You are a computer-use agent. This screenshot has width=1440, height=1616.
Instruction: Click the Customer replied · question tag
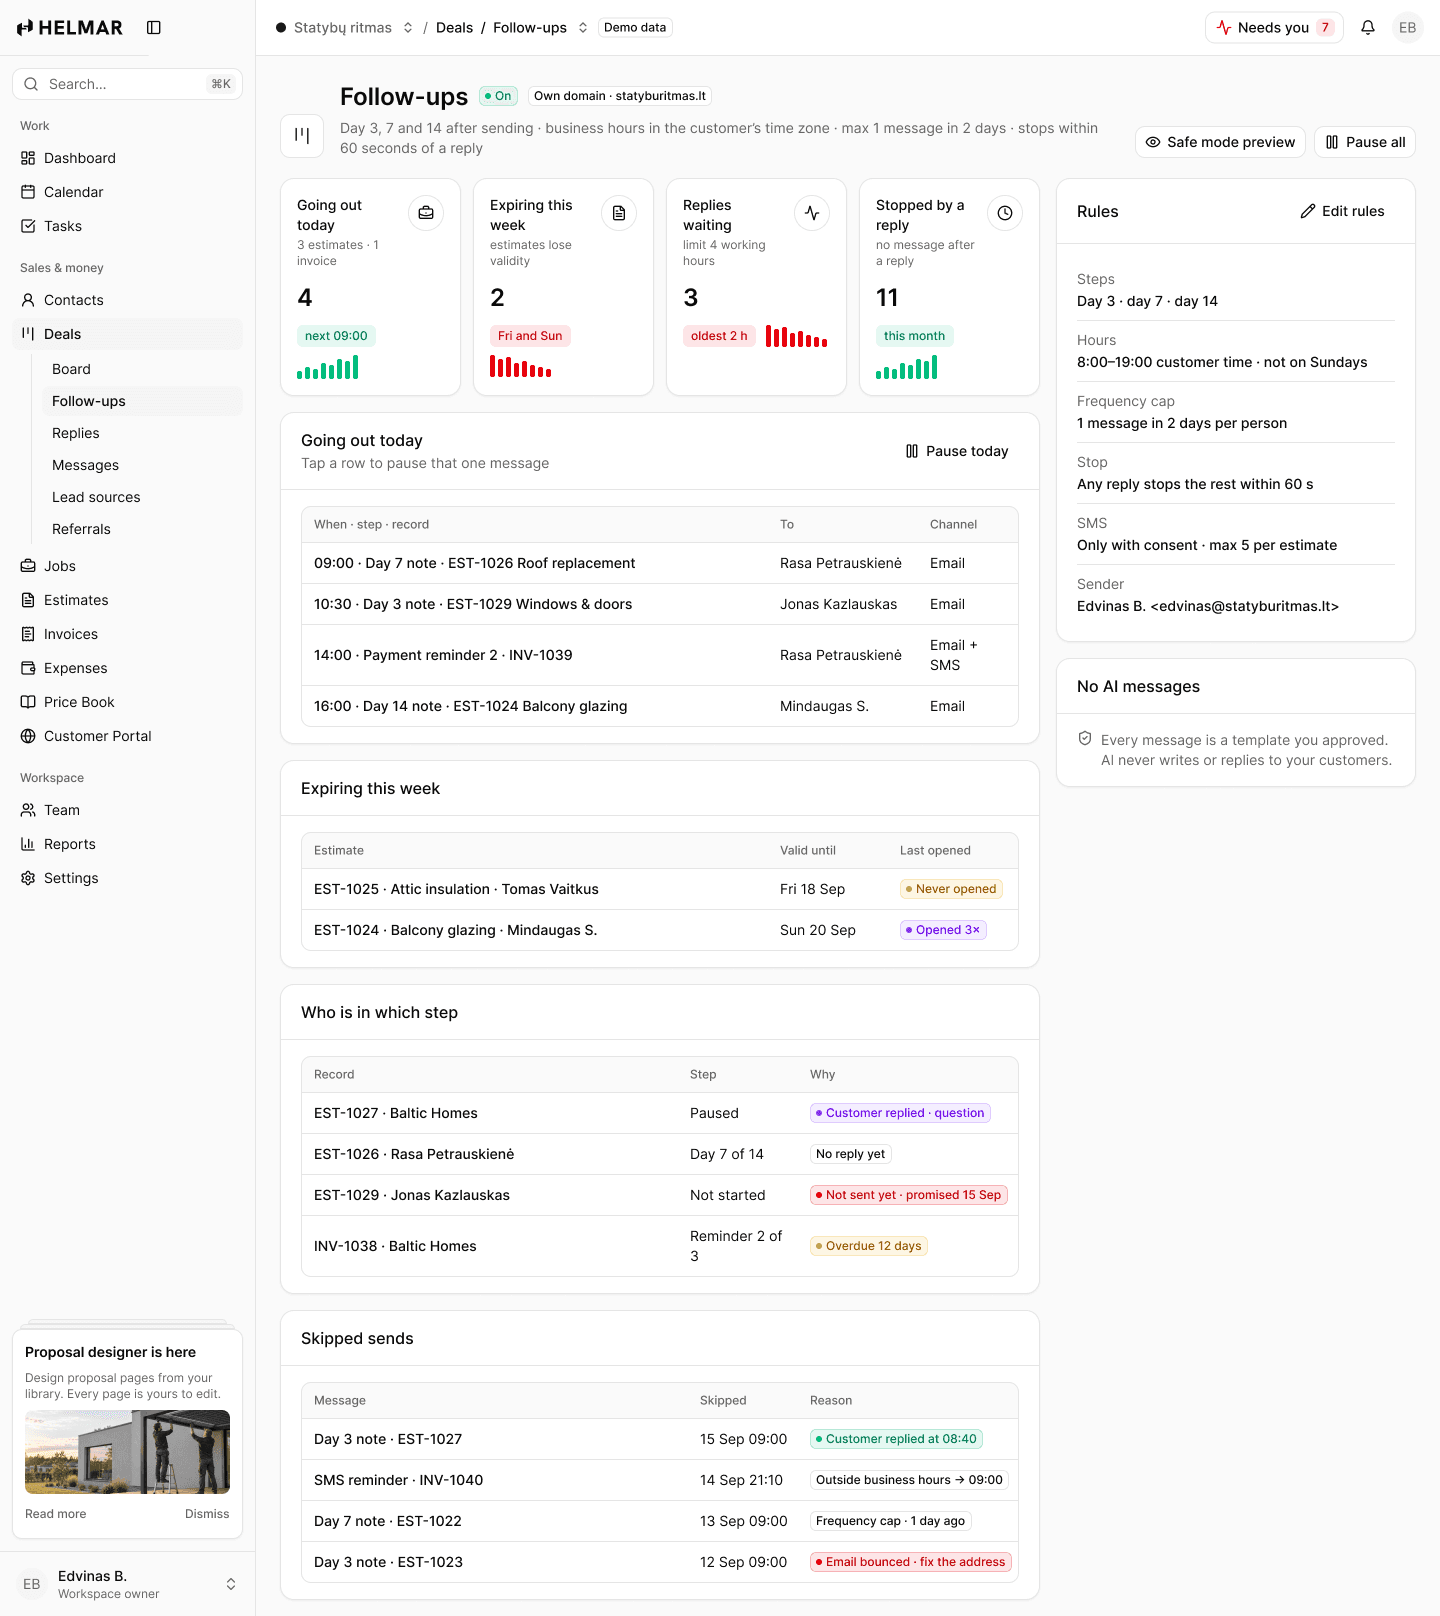click(900, 1113)
